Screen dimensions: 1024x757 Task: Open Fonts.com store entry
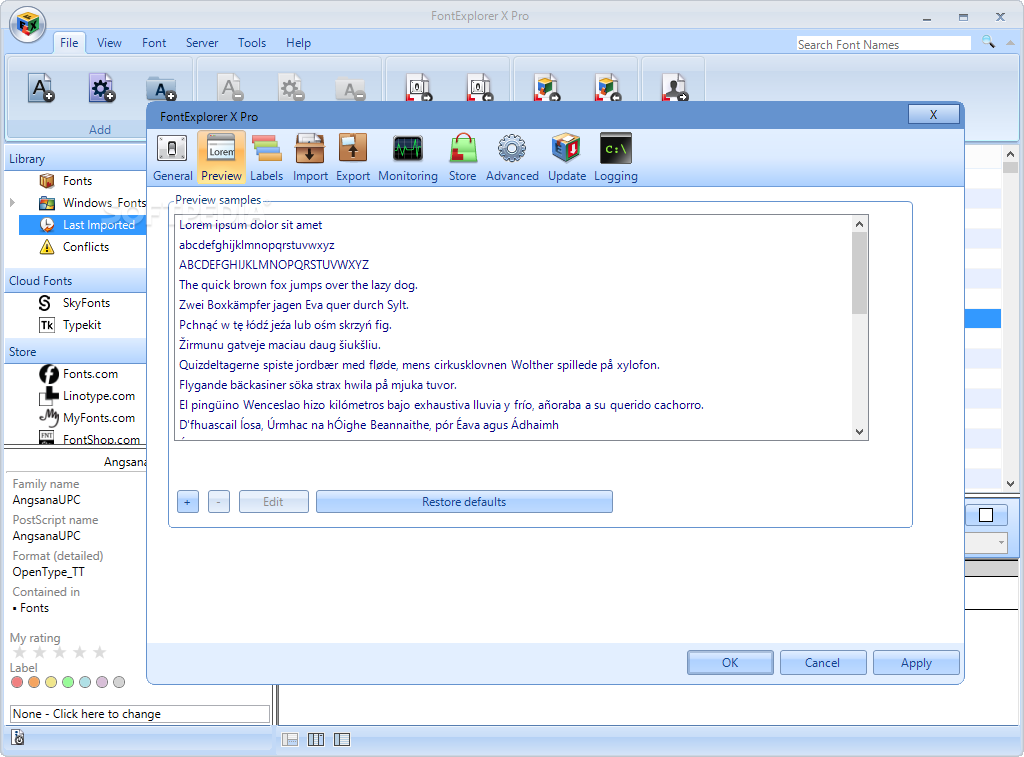[x=90, y=374]
